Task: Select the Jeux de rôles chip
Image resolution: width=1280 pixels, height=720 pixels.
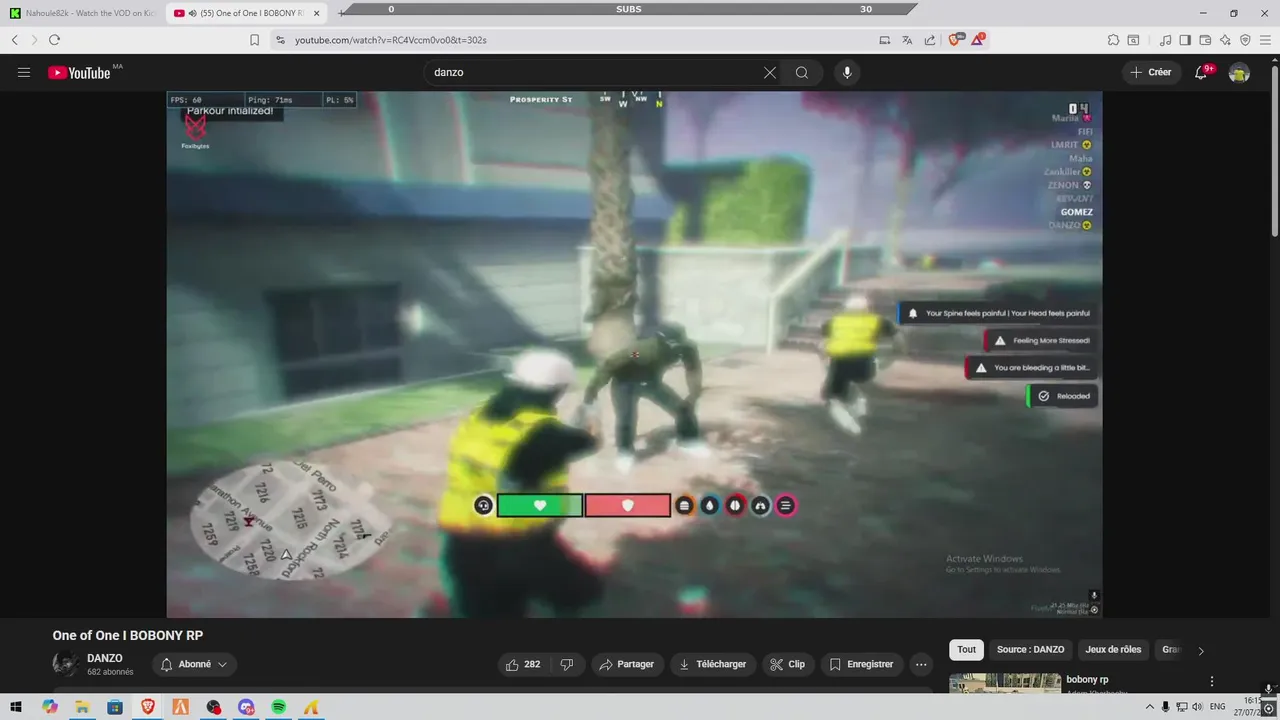Action: point(1113,650)
